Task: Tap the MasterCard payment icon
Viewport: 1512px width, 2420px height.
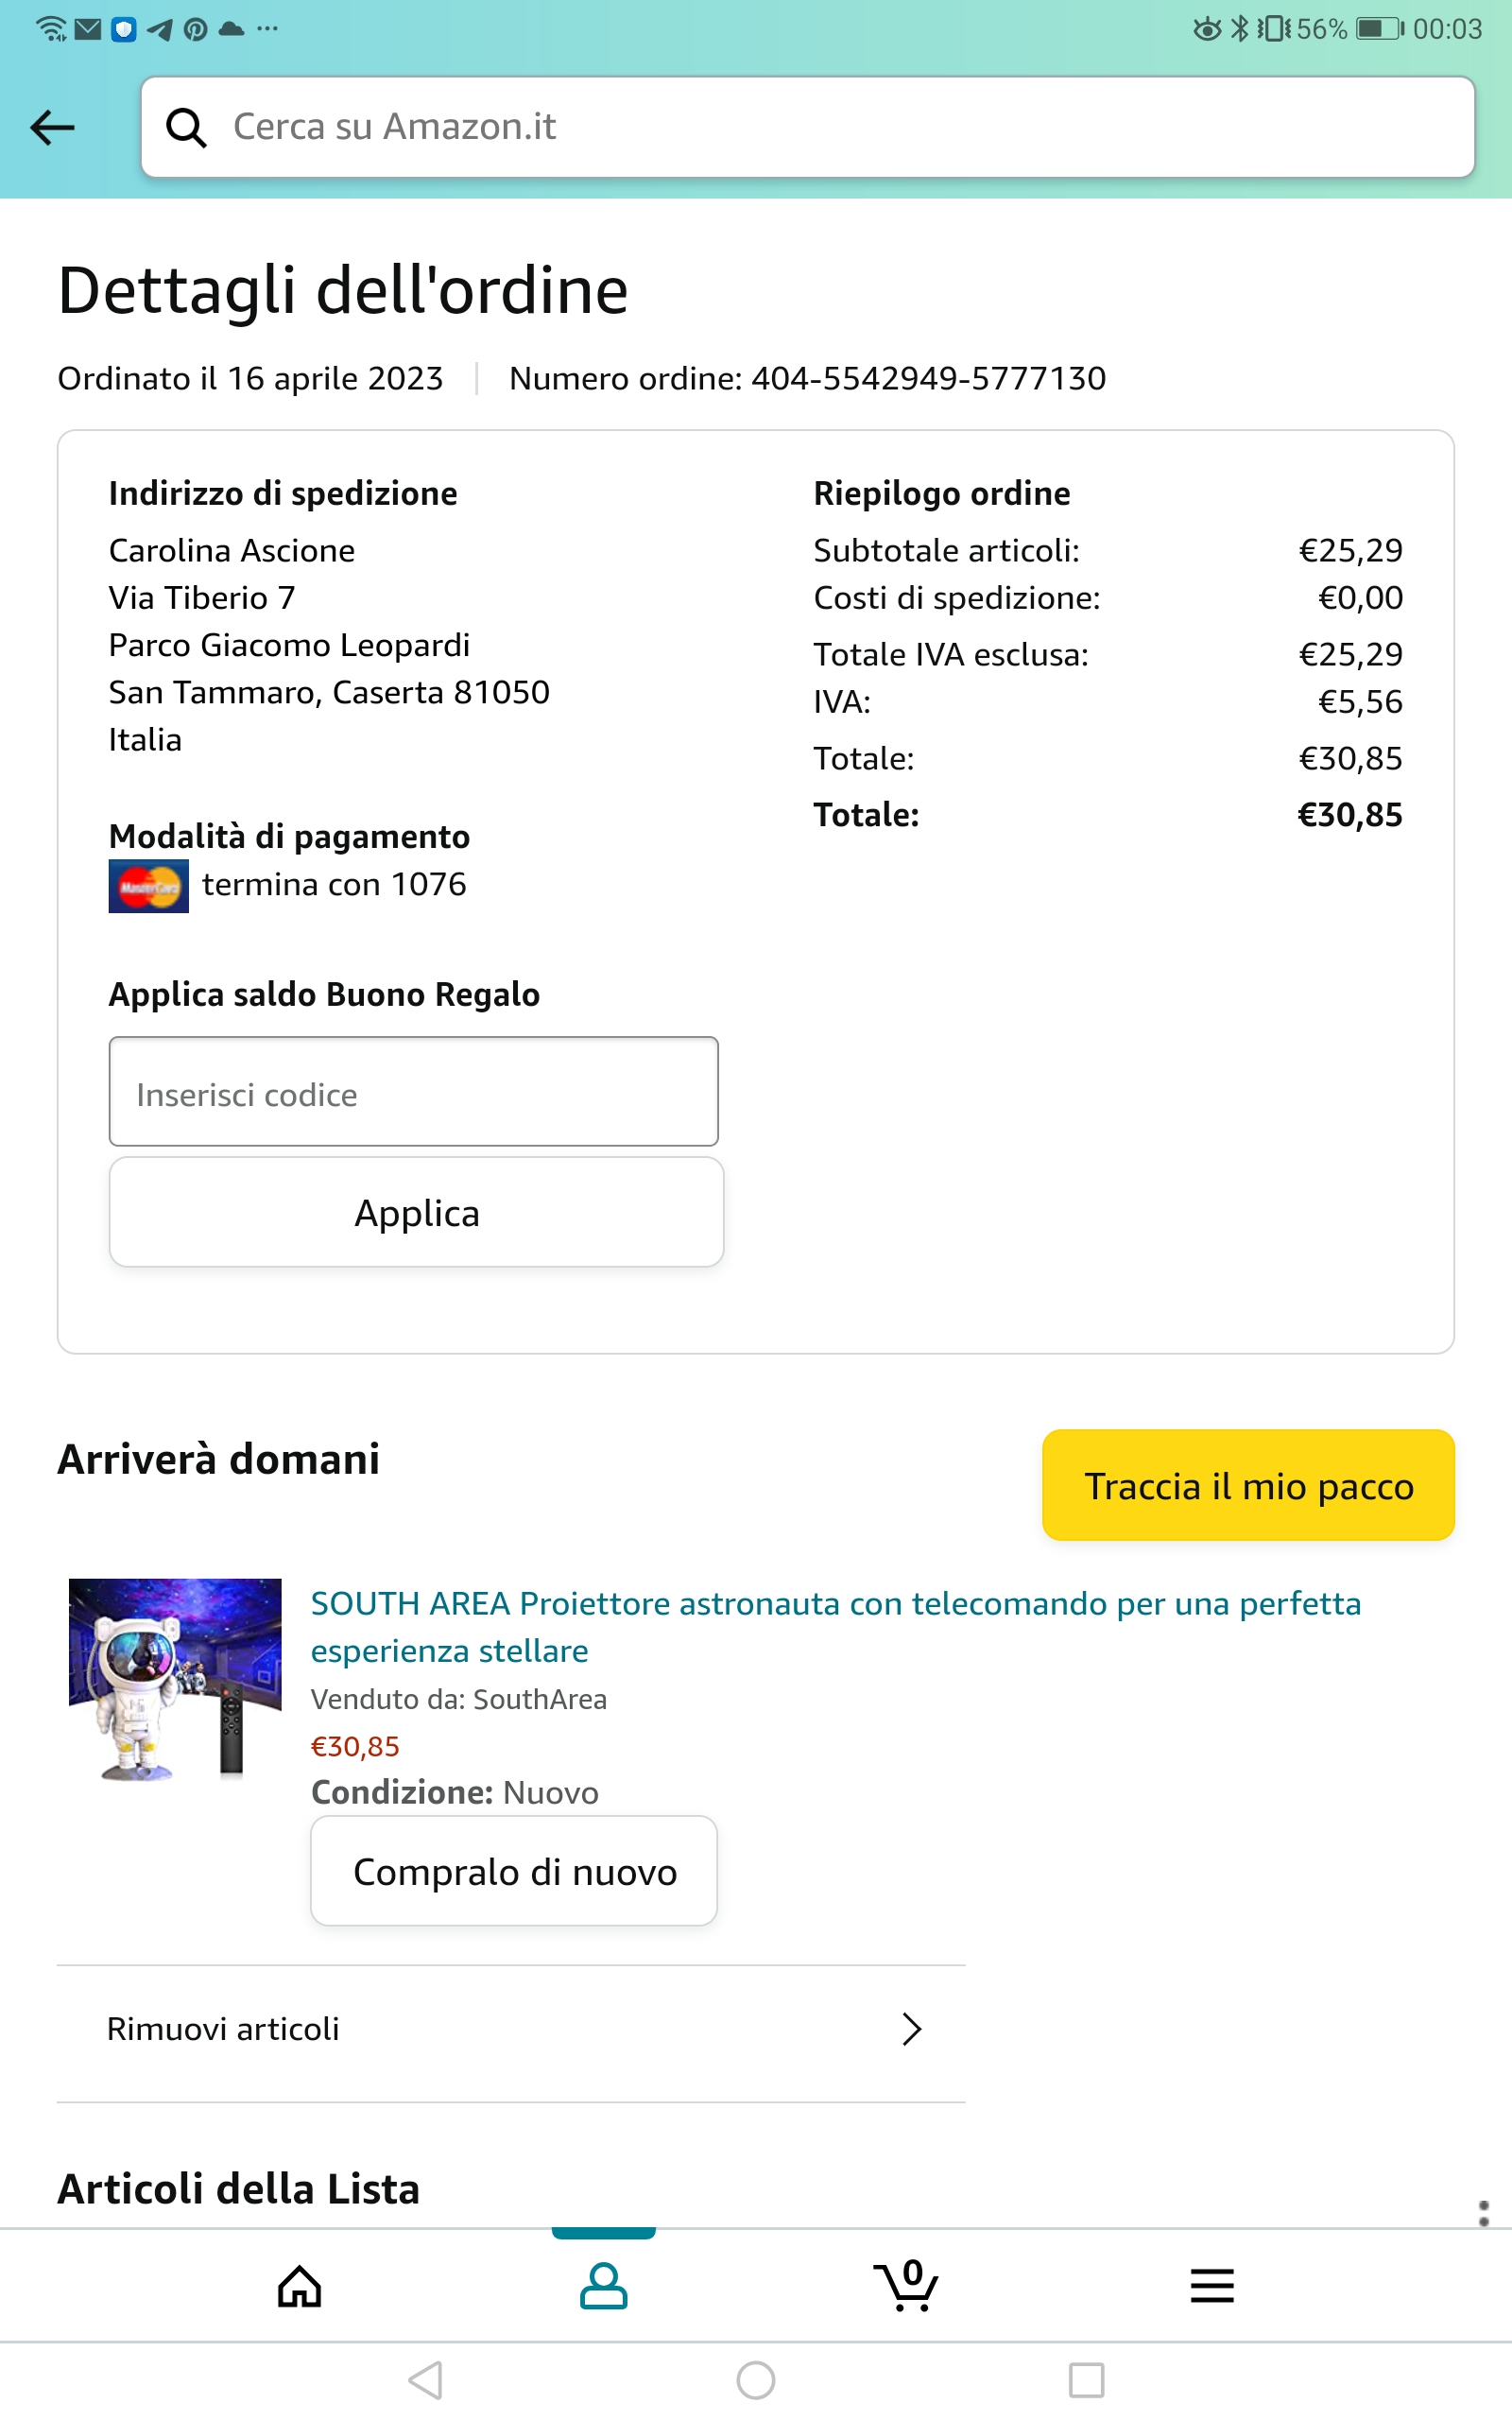Action: (148, 886)
